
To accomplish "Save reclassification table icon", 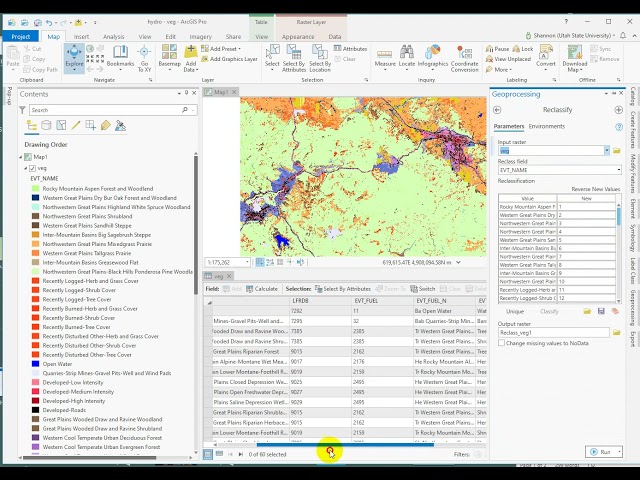I will pyautogui.click(x=601, y=311).
